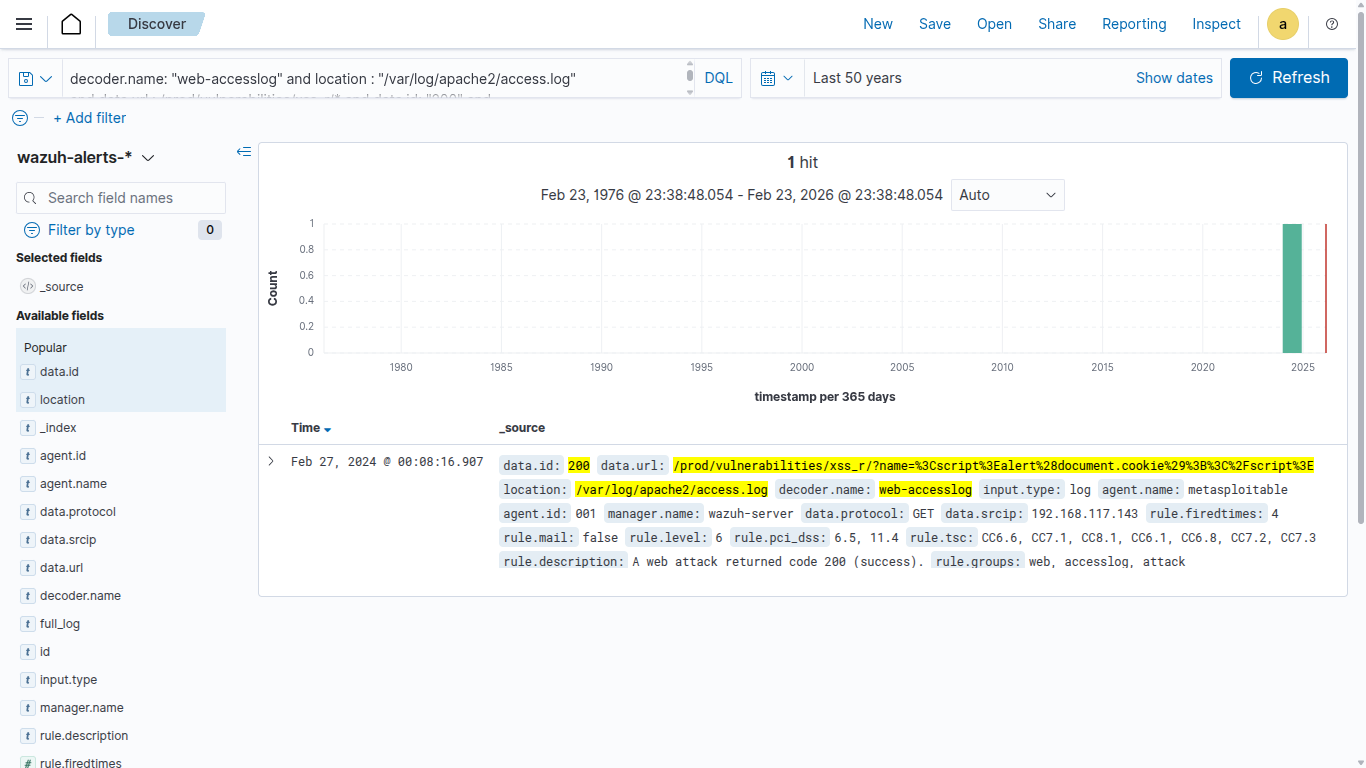This screenshot has width=1366, height=768.
Task: Click the user avatar 'a'
Action: tap(1282, 24)
